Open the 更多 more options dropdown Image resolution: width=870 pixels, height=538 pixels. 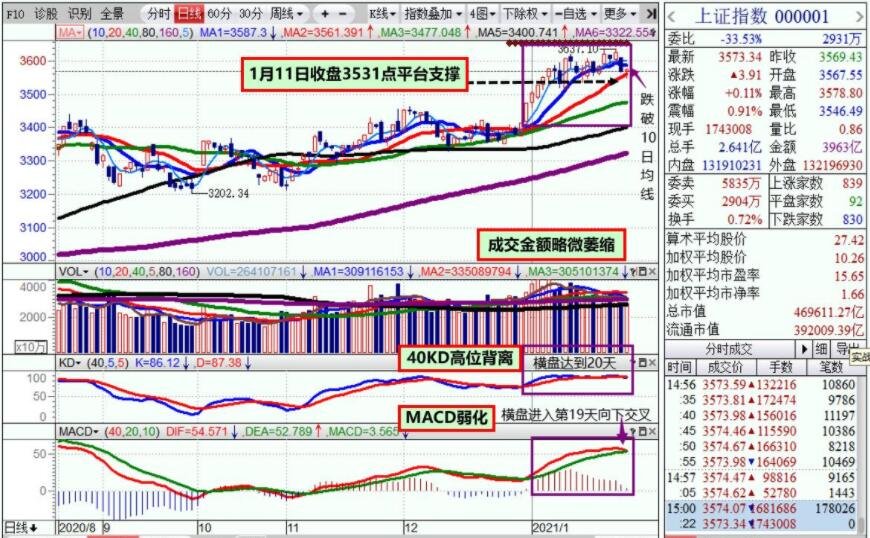619,13
